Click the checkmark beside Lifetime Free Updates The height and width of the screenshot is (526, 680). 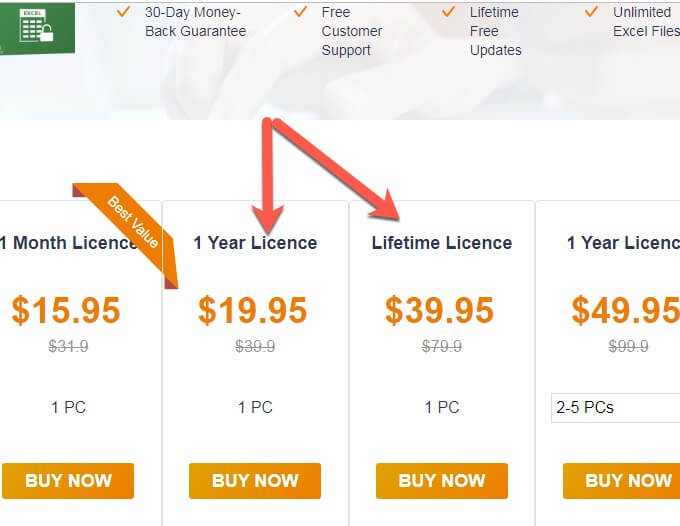tap(449, 12)
